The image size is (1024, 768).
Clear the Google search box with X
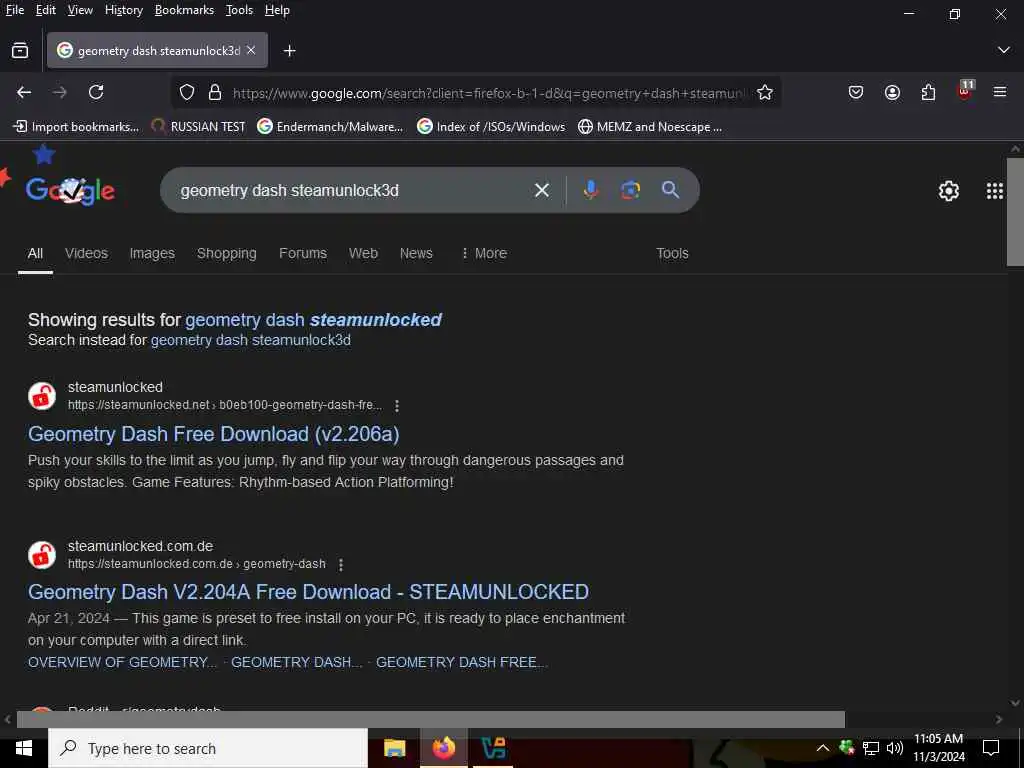coord(541,190)
